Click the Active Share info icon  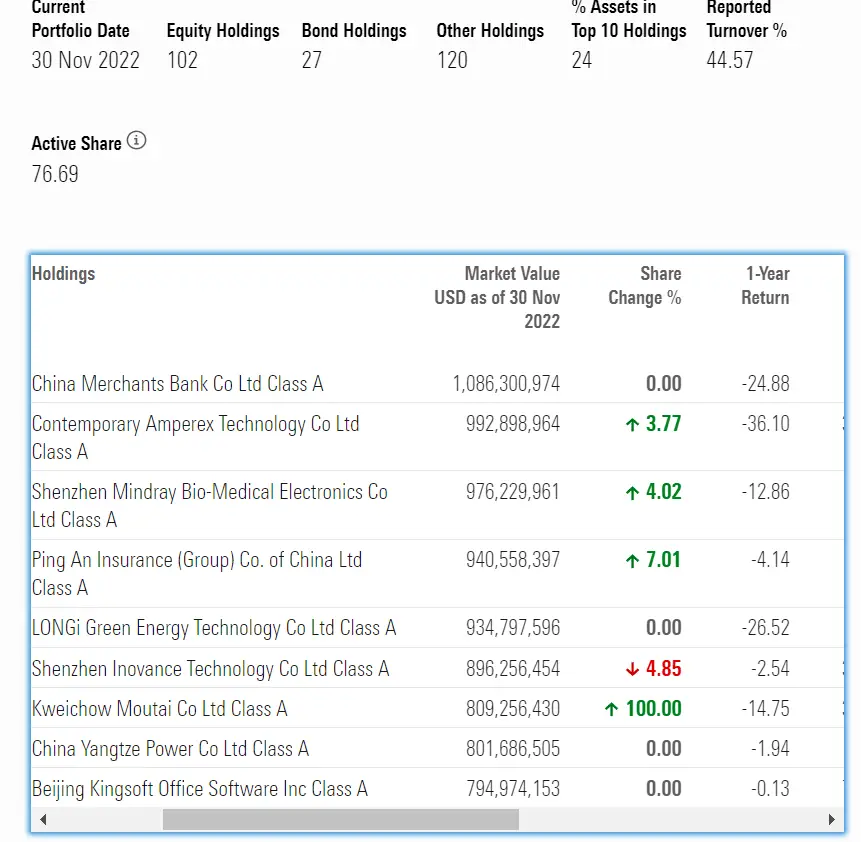tap(137, 141)
